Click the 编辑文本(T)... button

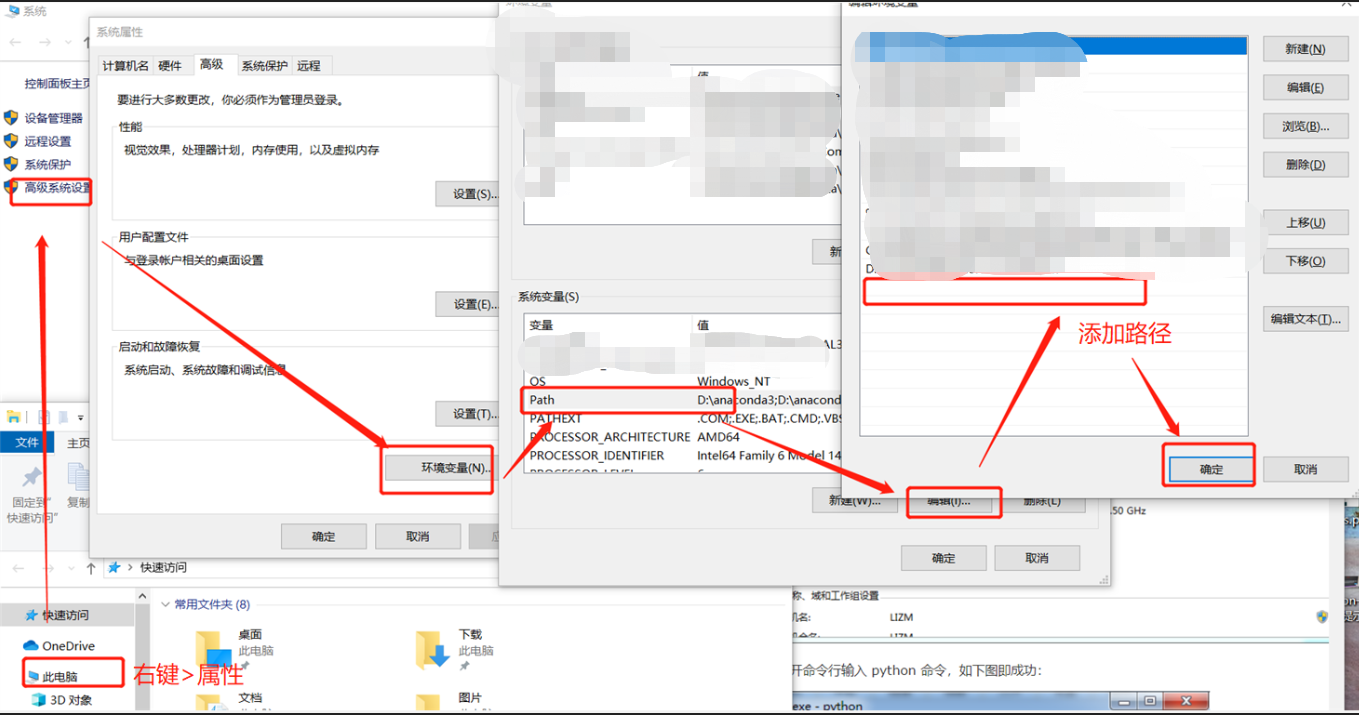click(x=1305, y=319)
